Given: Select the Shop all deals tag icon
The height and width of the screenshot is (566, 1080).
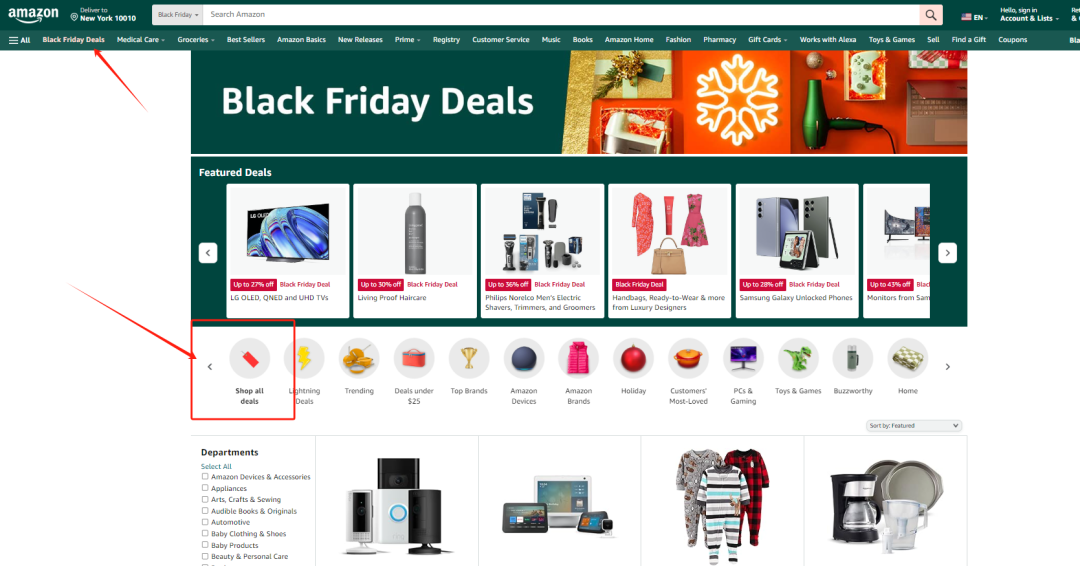Looking at the screenshot, I should [x=249, y=359].
